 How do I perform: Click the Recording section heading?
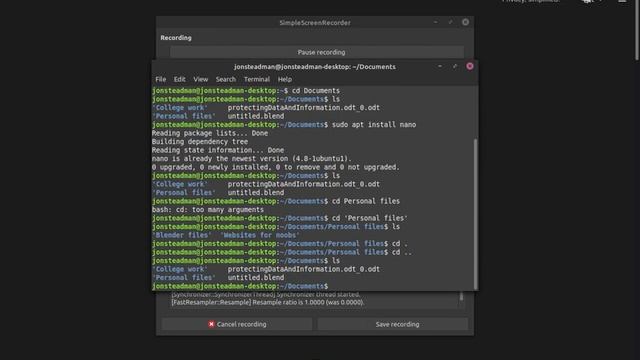[176, 38]
